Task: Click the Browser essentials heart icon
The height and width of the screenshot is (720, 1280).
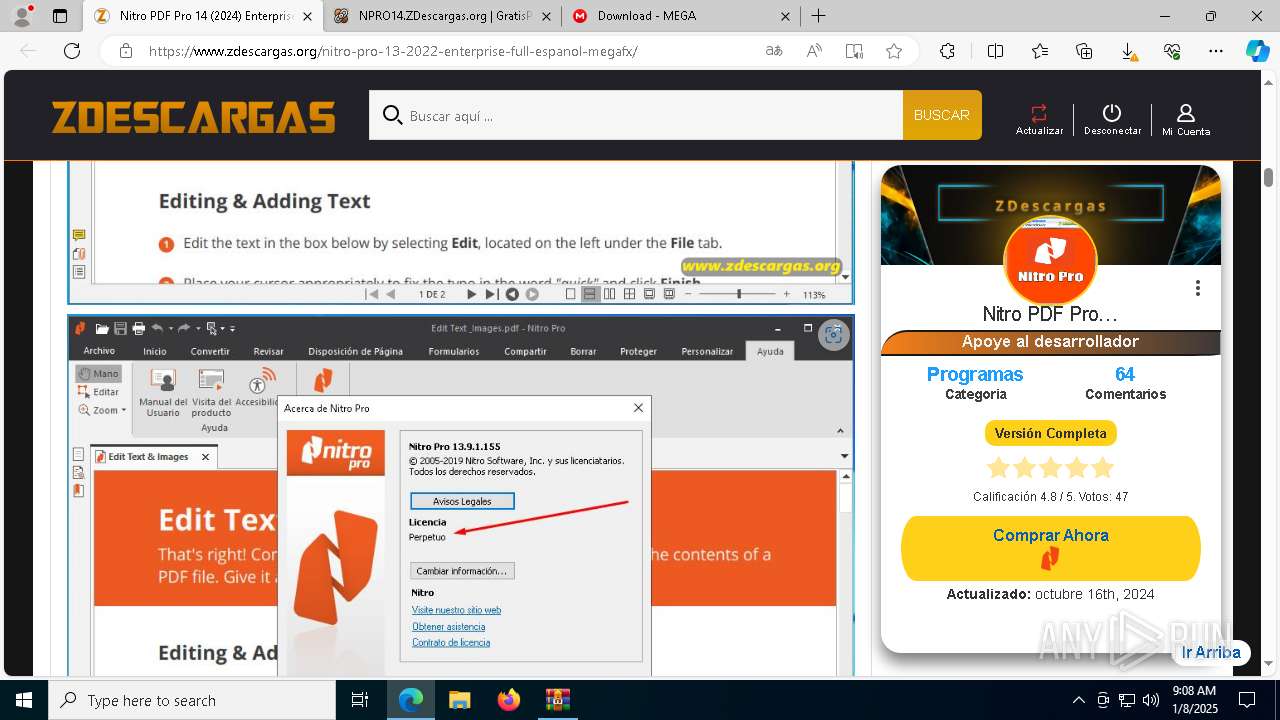Action: 1172,51
